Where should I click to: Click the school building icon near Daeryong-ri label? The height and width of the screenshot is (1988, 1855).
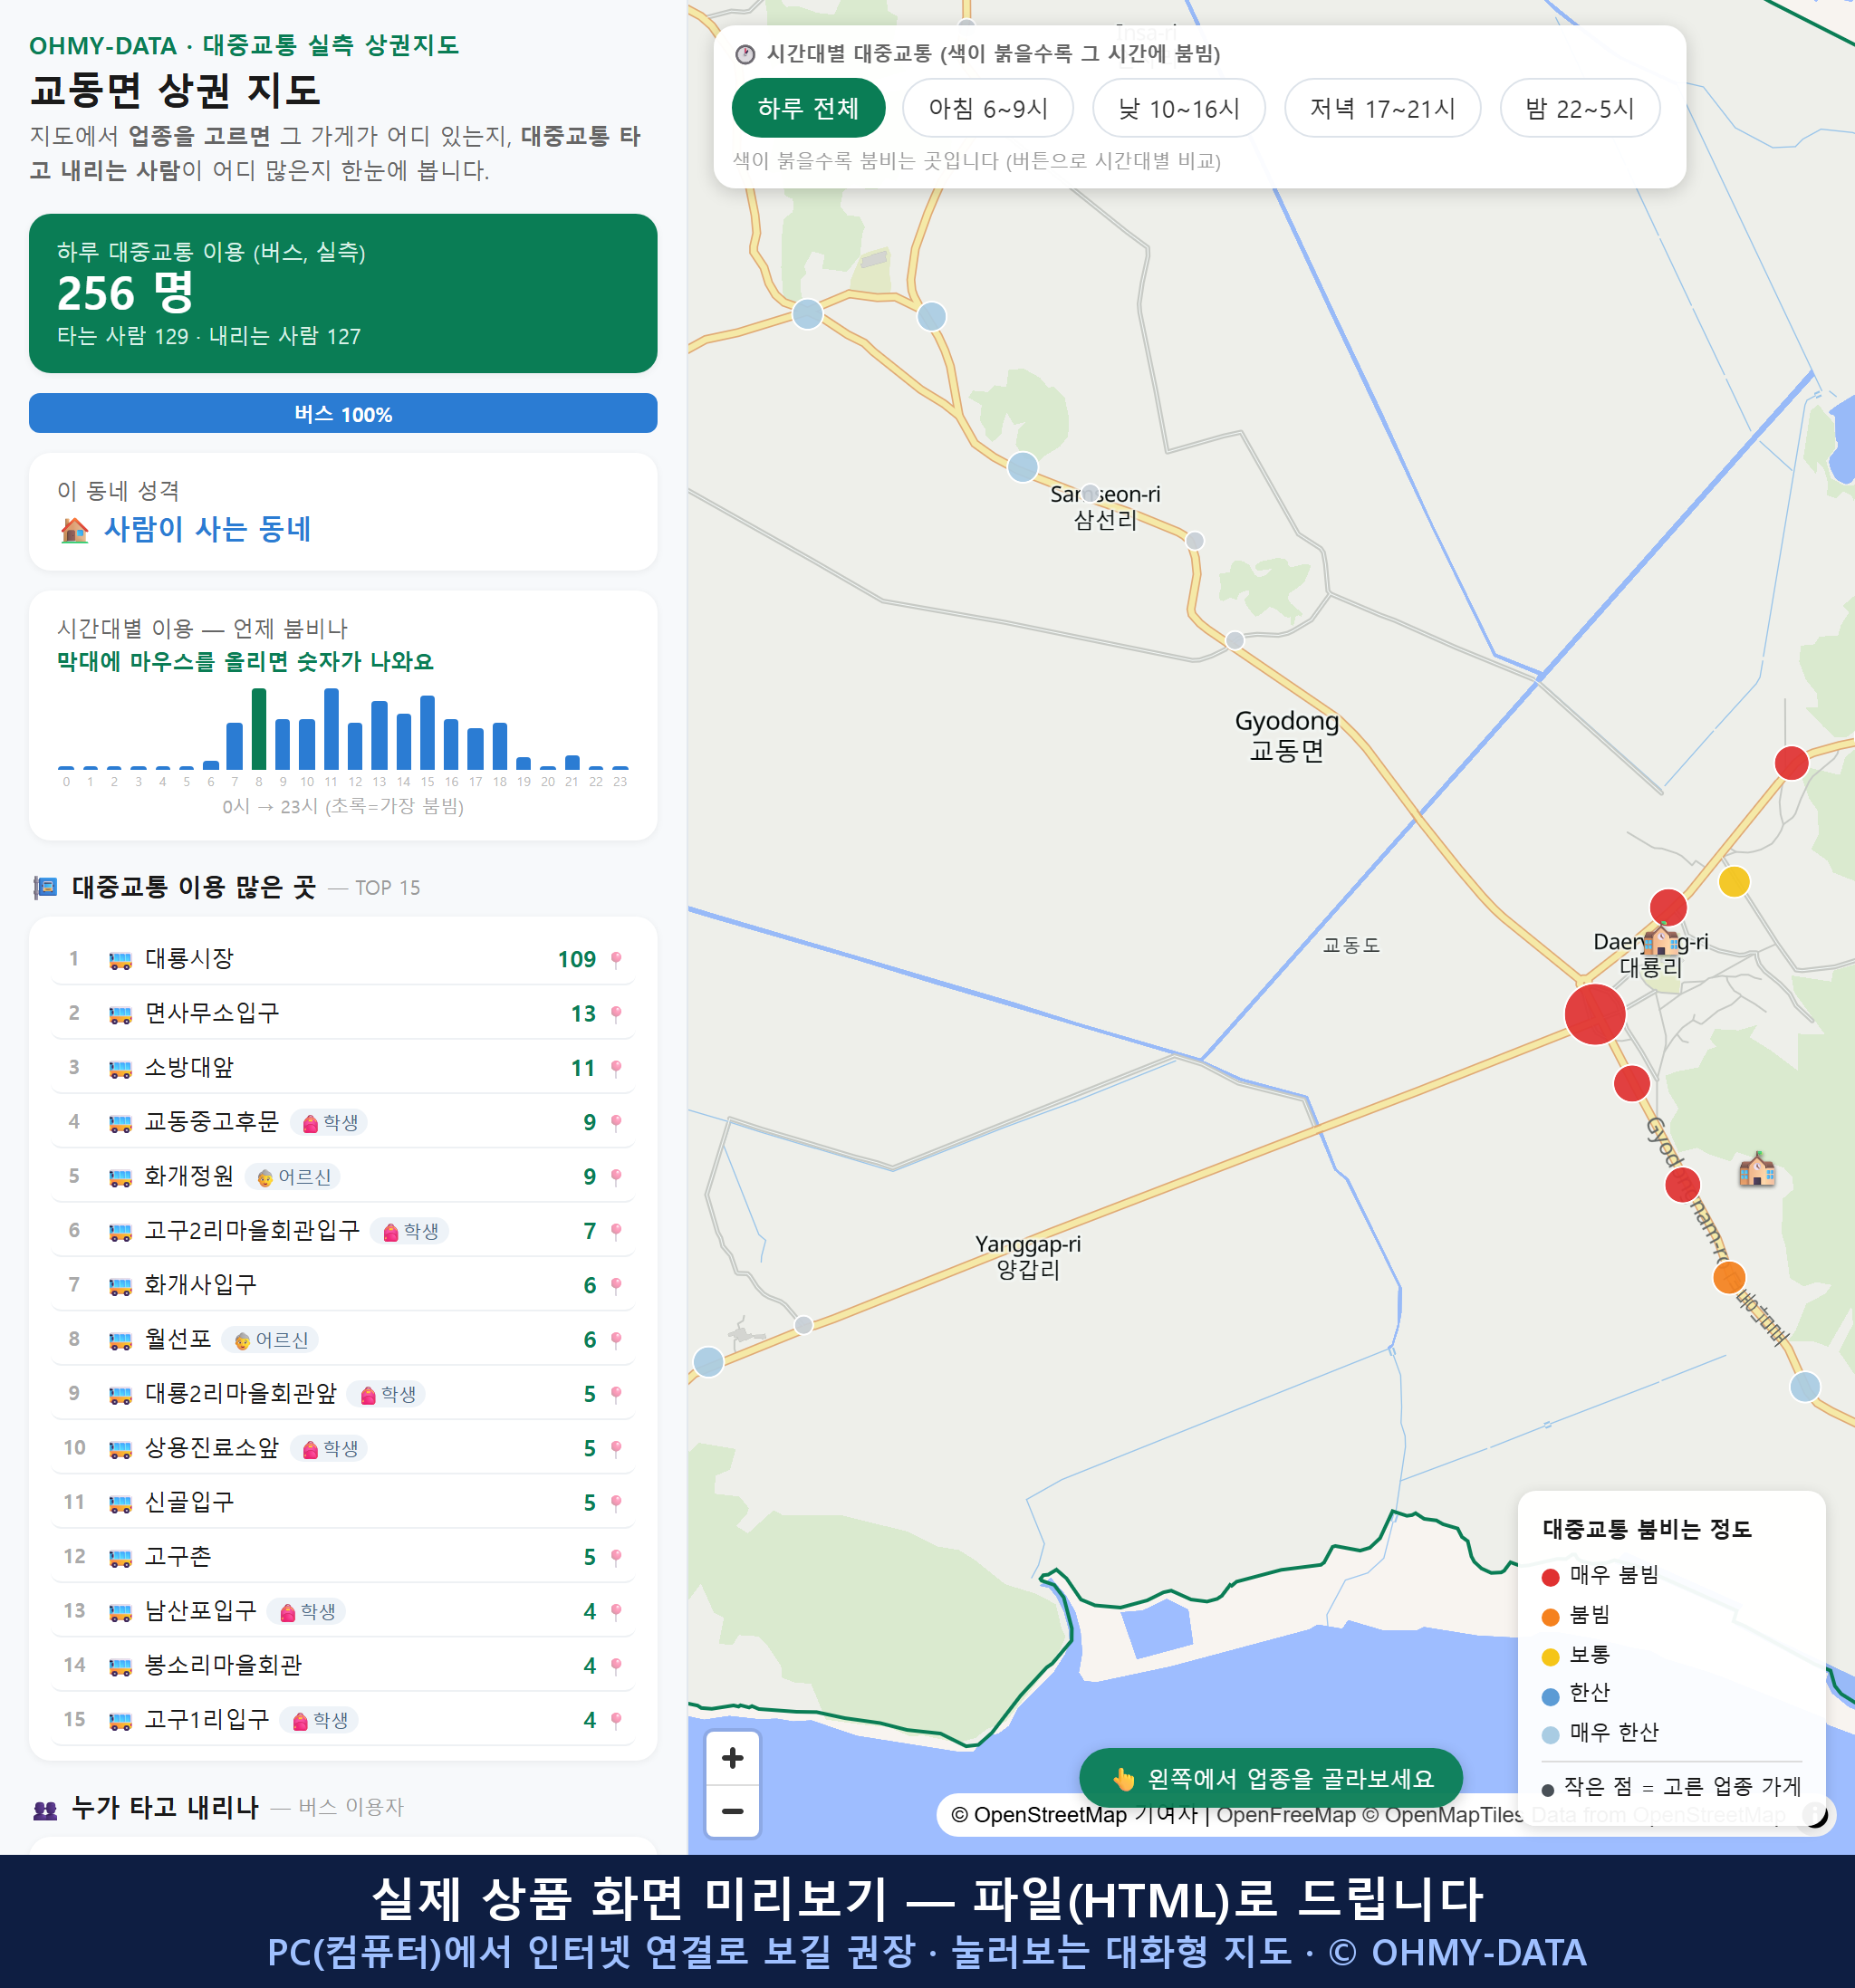pyautogui.click(x=1661, y=940)
